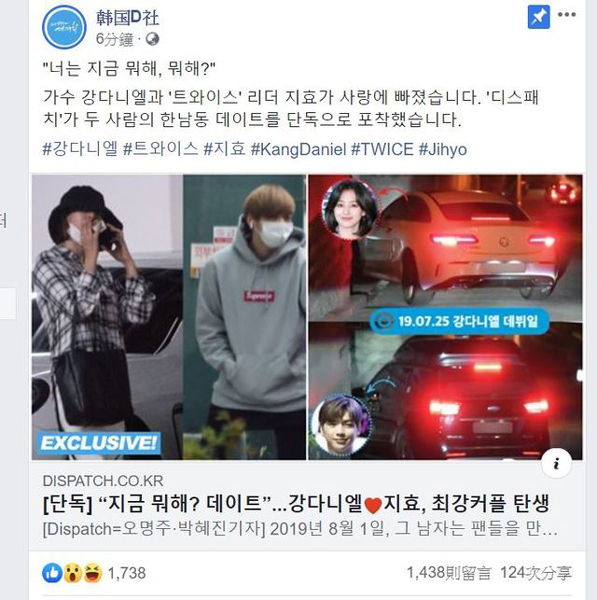Open the 1,738 reactions count list
Viewport: 597px width, 600px height.
127,573
